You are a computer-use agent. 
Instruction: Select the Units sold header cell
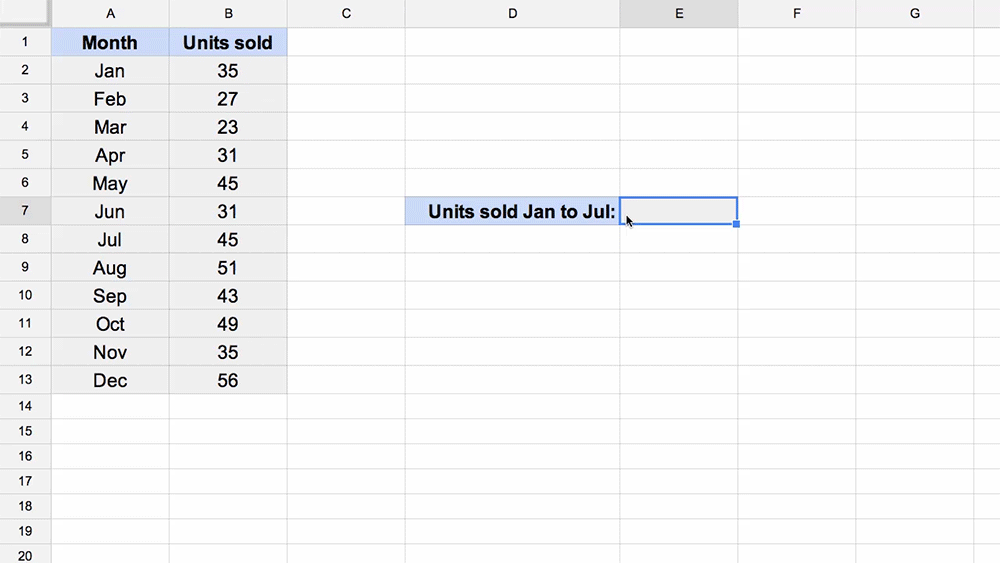click(228, 42)
